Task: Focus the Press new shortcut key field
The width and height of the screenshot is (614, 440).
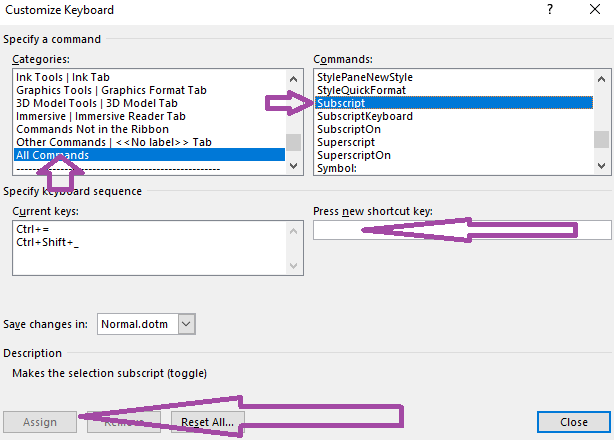Action: tap(462, 230)
